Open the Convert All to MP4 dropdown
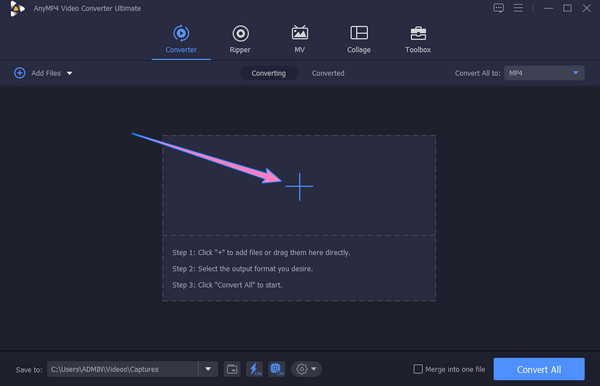This screenshot has height=386, width=600. (x=544, y=73)
